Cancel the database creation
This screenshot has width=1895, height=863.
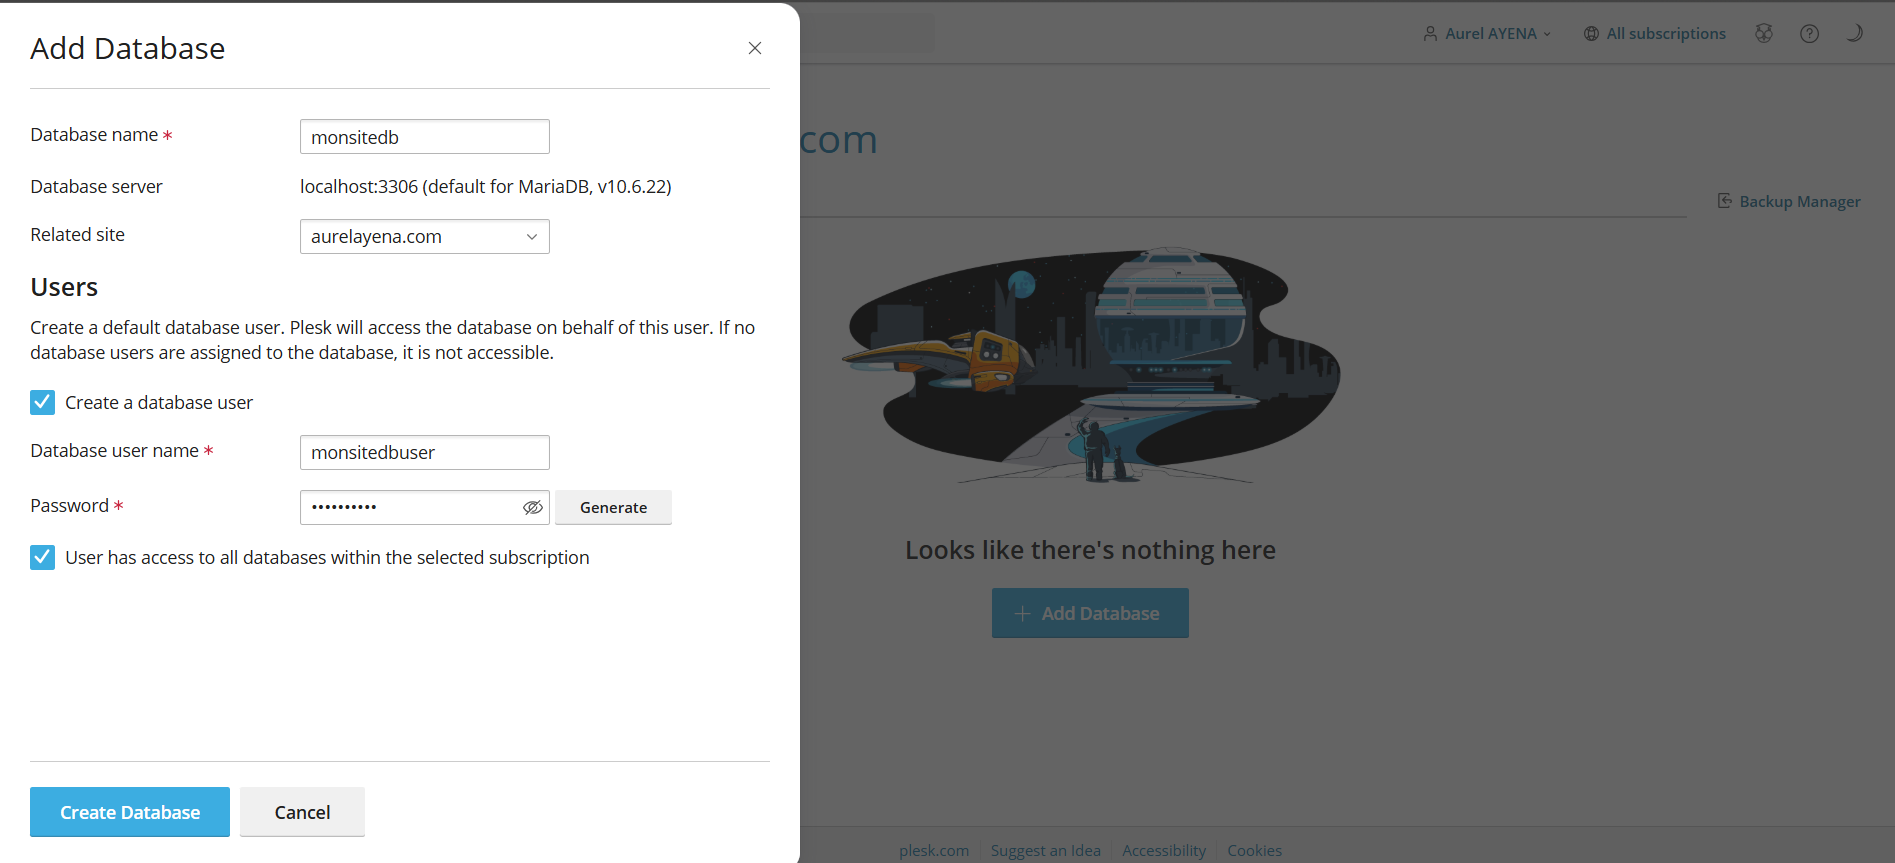click(x=302, y=812)
